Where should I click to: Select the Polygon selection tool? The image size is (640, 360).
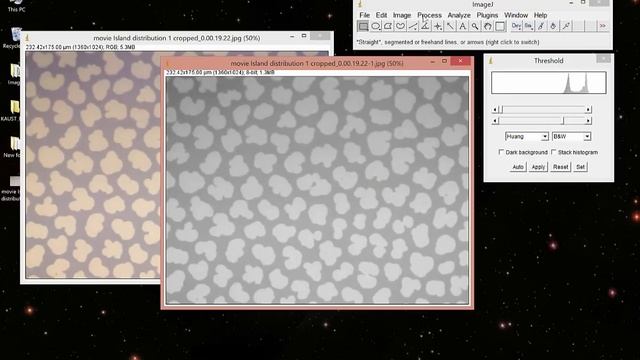point(388,27)
